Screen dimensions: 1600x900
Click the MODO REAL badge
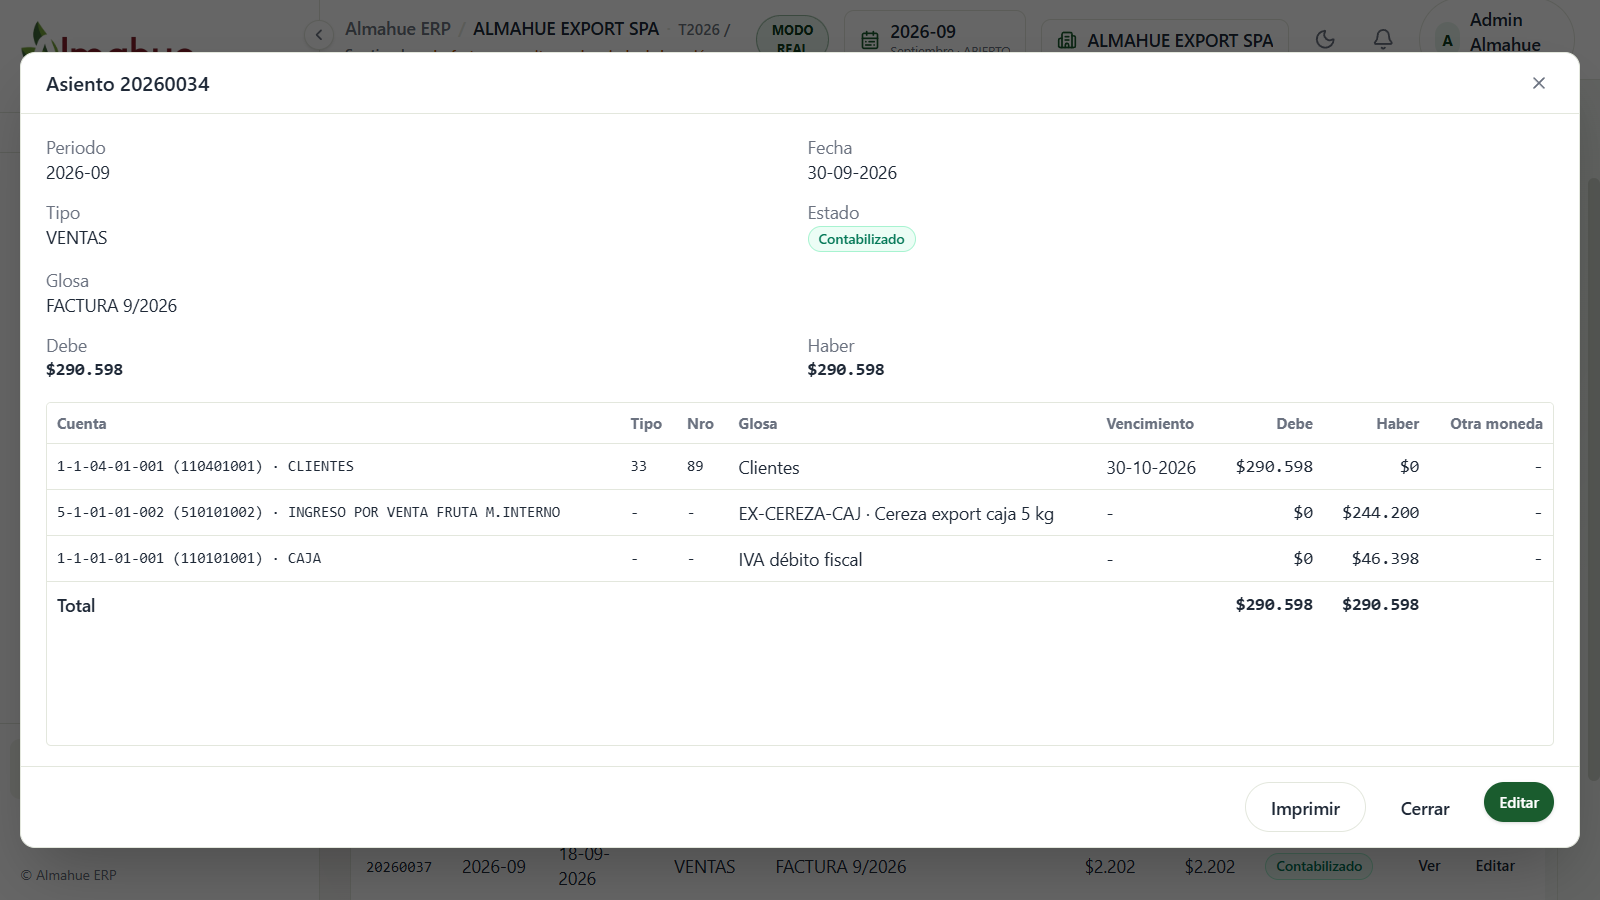click(792, 38)
